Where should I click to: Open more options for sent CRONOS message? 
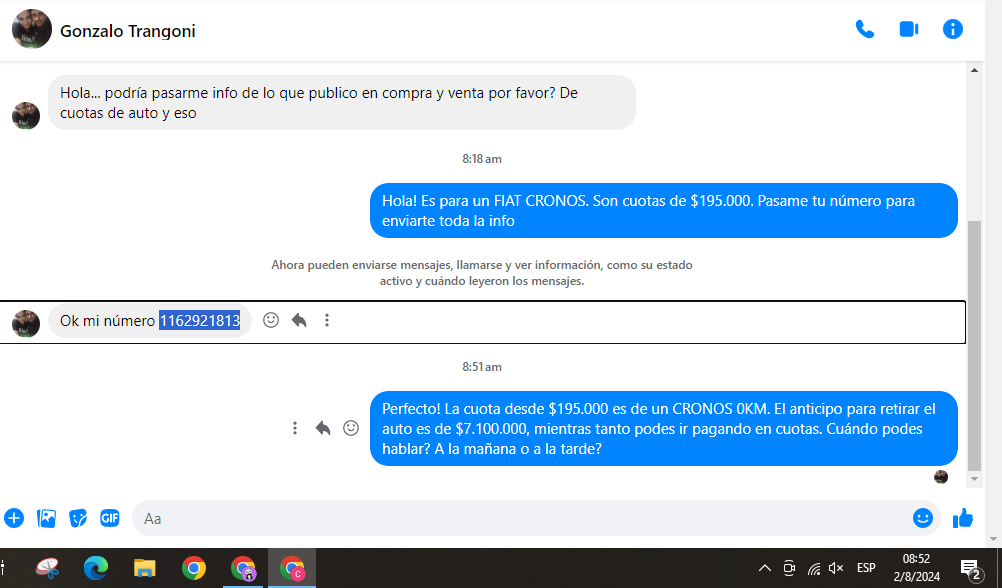(x=295, y=428)
